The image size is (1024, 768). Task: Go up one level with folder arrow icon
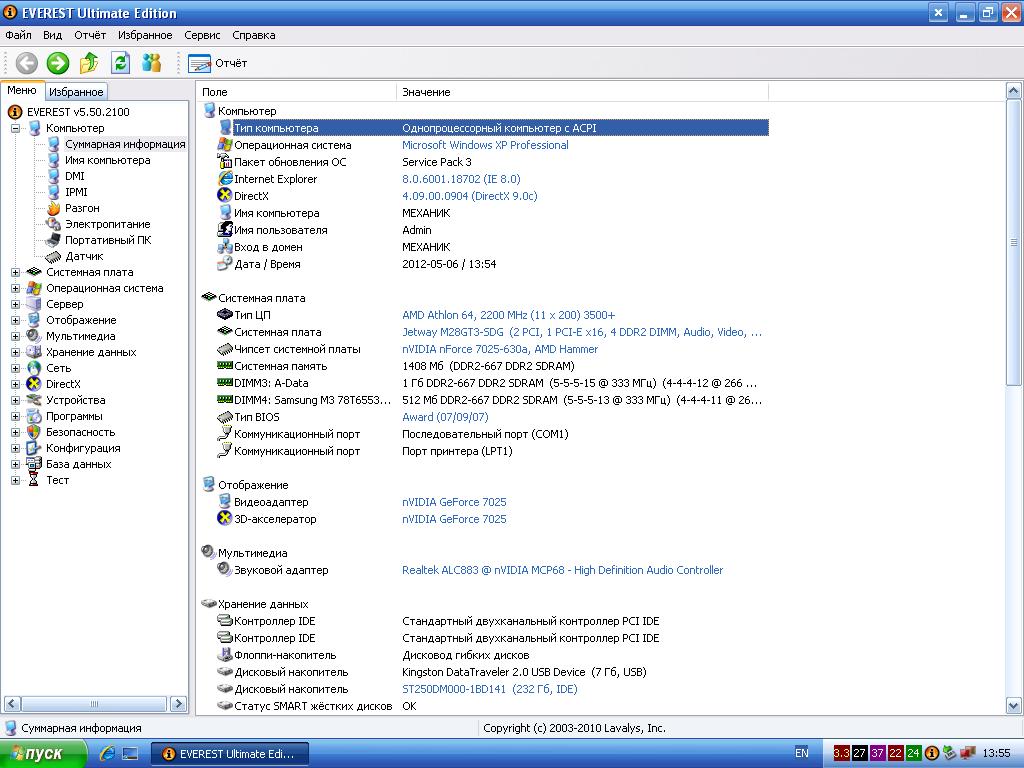pyautogui.click(x=89, y=63)
